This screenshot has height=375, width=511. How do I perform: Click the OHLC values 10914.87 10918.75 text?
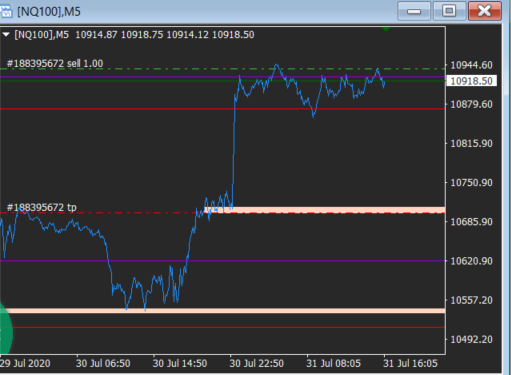119,35
